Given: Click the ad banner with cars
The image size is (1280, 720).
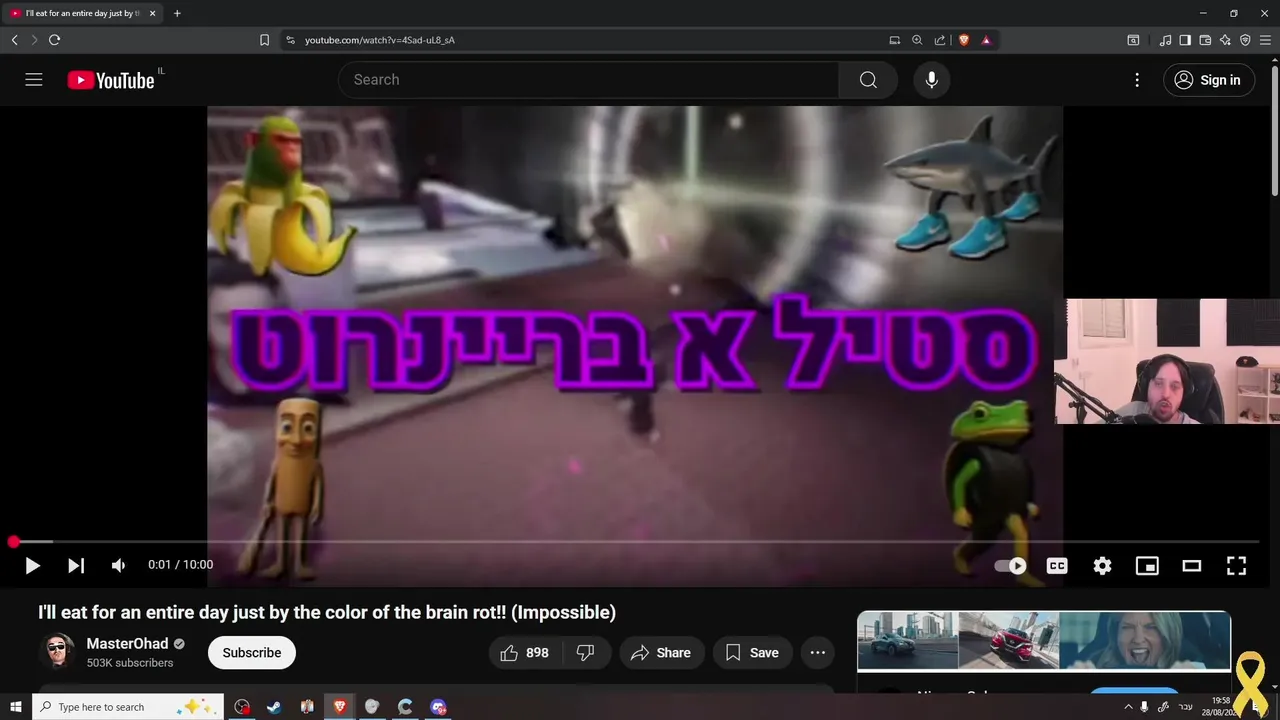Looking at the screenshot, I should (1044, 641).
